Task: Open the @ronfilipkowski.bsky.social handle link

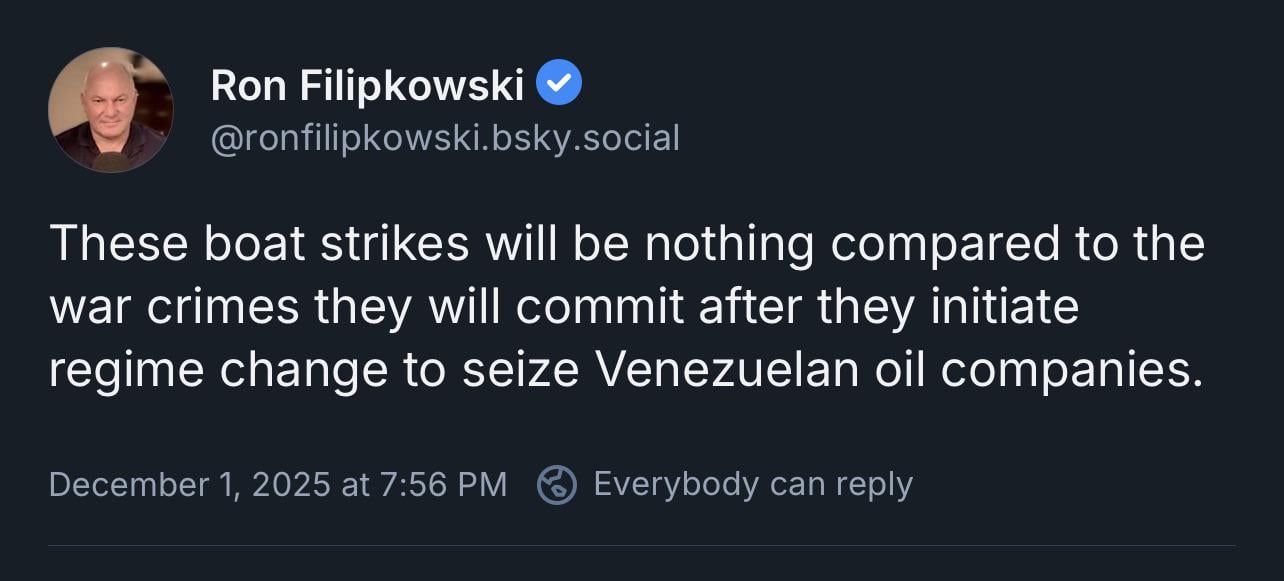Action: [x=445, y=138]
